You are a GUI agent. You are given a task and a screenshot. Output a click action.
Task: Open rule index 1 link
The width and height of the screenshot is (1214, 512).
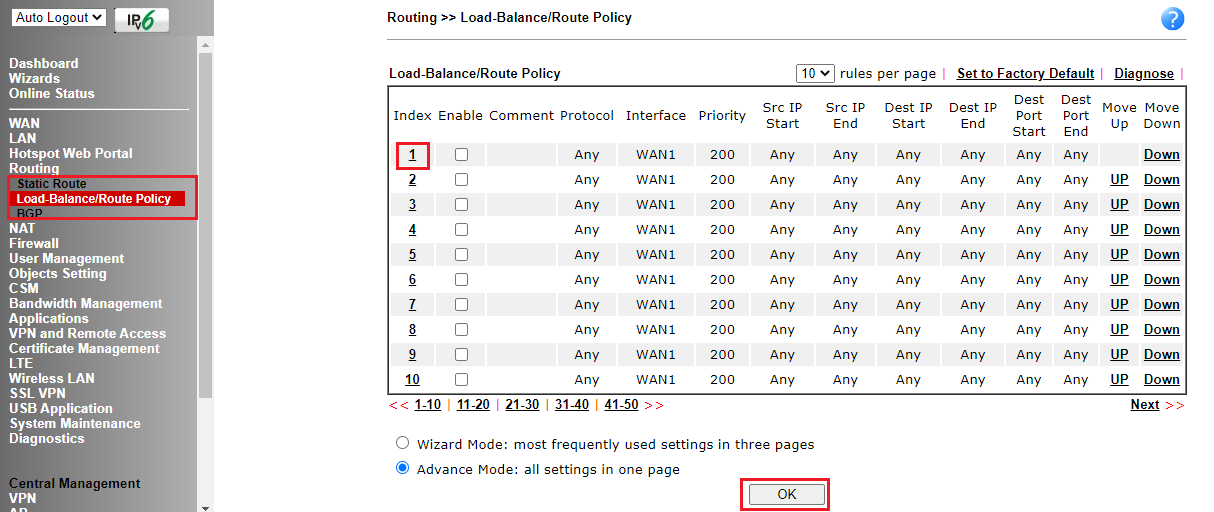[412, 155]
